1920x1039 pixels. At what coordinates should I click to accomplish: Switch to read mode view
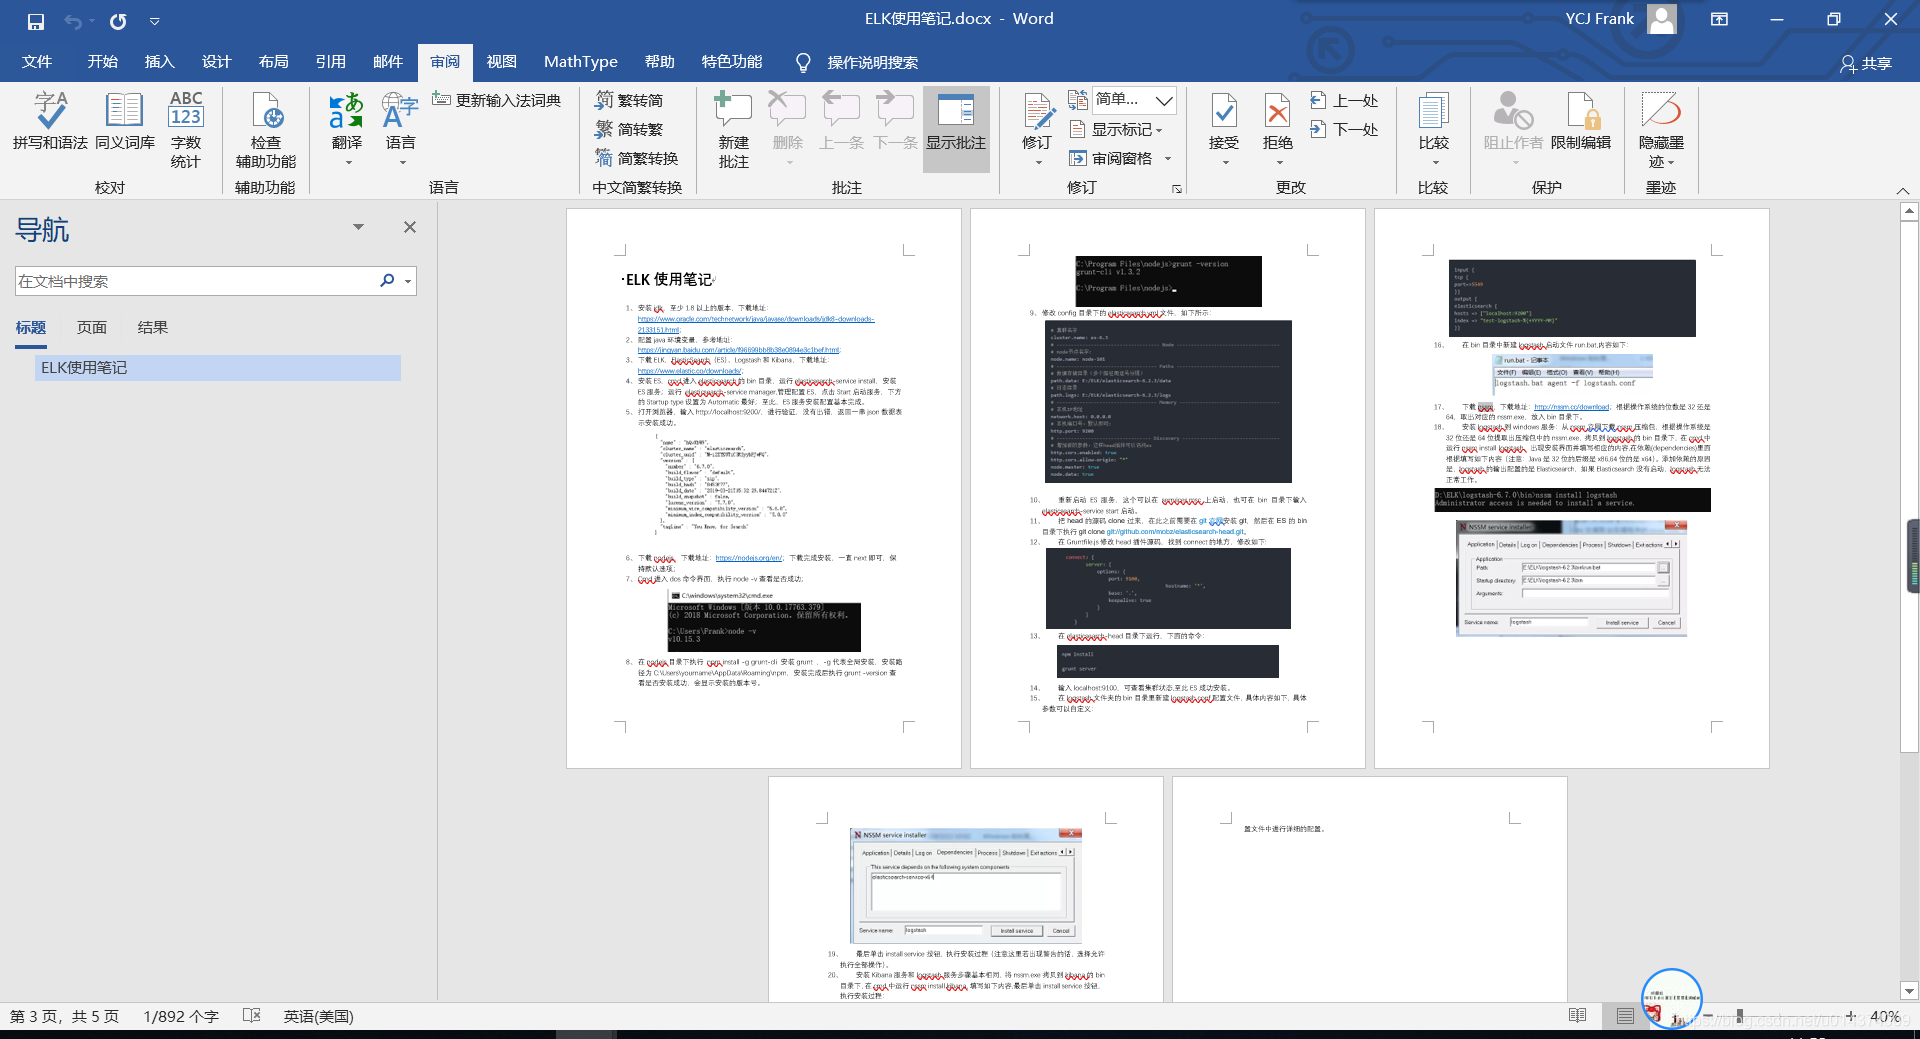pos(1578,1016)
